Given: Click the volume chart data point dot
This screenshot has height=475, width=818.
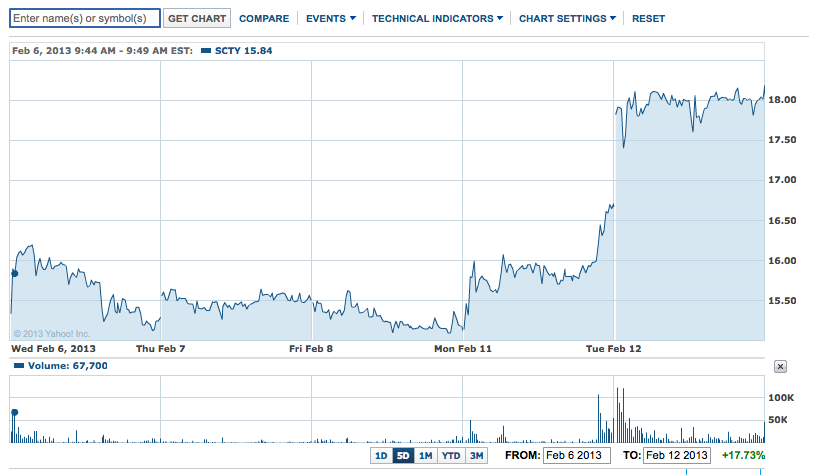Looking at the screenshot, I should pyautogui.click(x=14, y=411).
